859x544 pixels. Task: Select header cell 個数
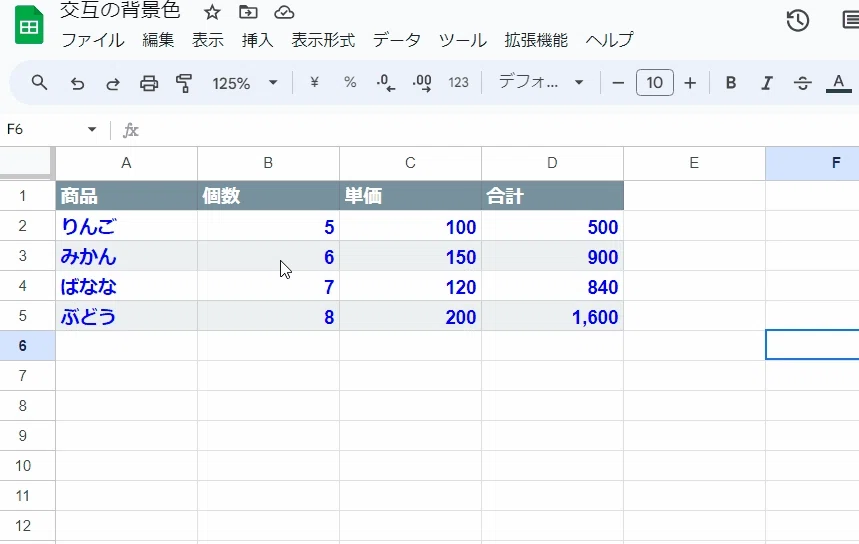[x=268, y=196]
